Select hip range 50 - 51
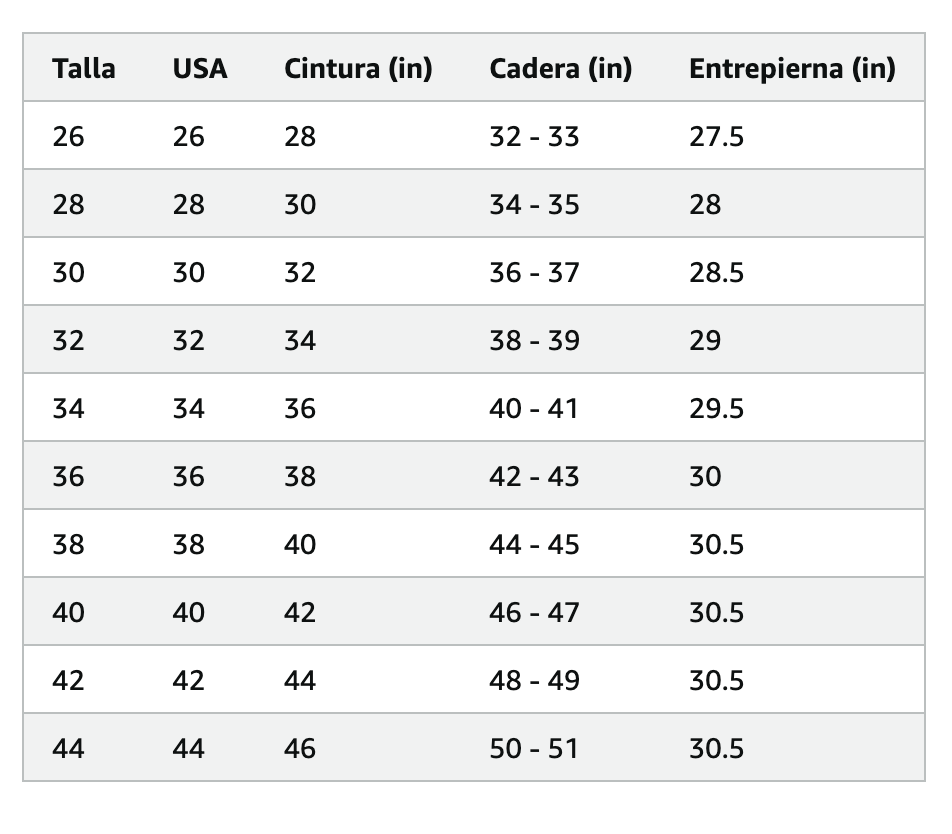The height and width of the screenshot is (834, 952). pos(534,748)
